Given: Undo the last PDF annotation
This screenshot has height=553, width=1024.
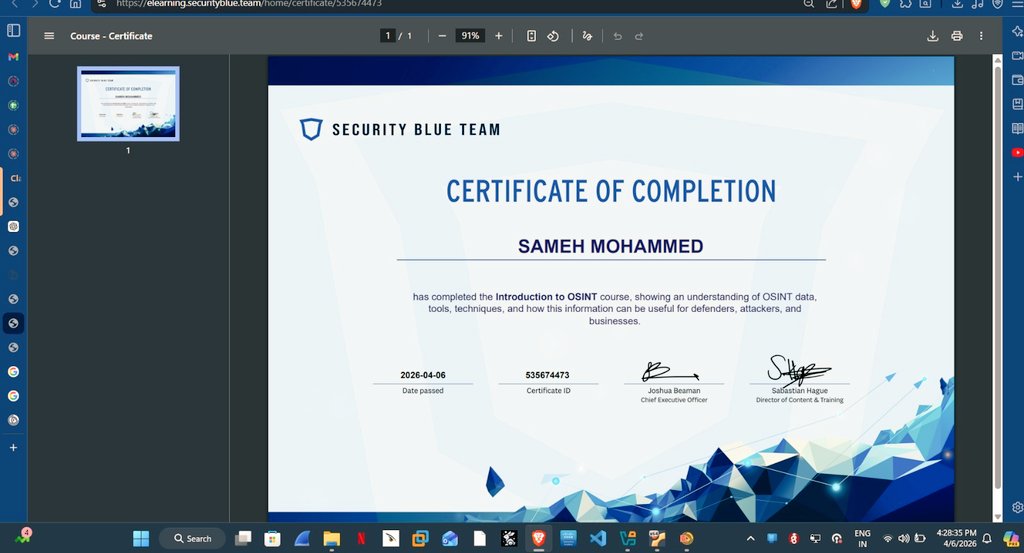Looking at the screenshot, I should [x=617, y=36].
